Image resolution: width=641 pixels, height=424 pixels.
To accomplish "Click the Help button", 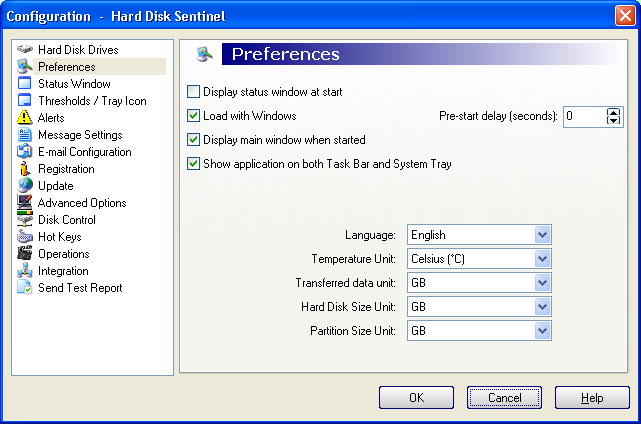I will point(592,397).
